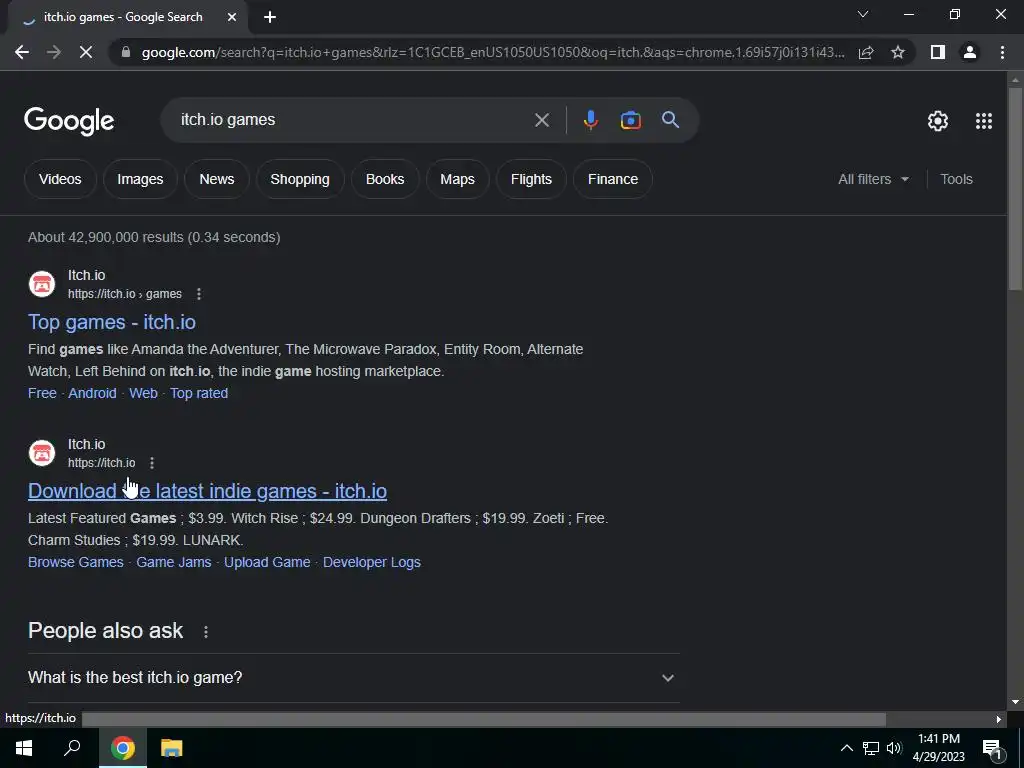Viewport: 1024px width, 768px height.
Task: Clear the search box with X icon
Action: 541,120
